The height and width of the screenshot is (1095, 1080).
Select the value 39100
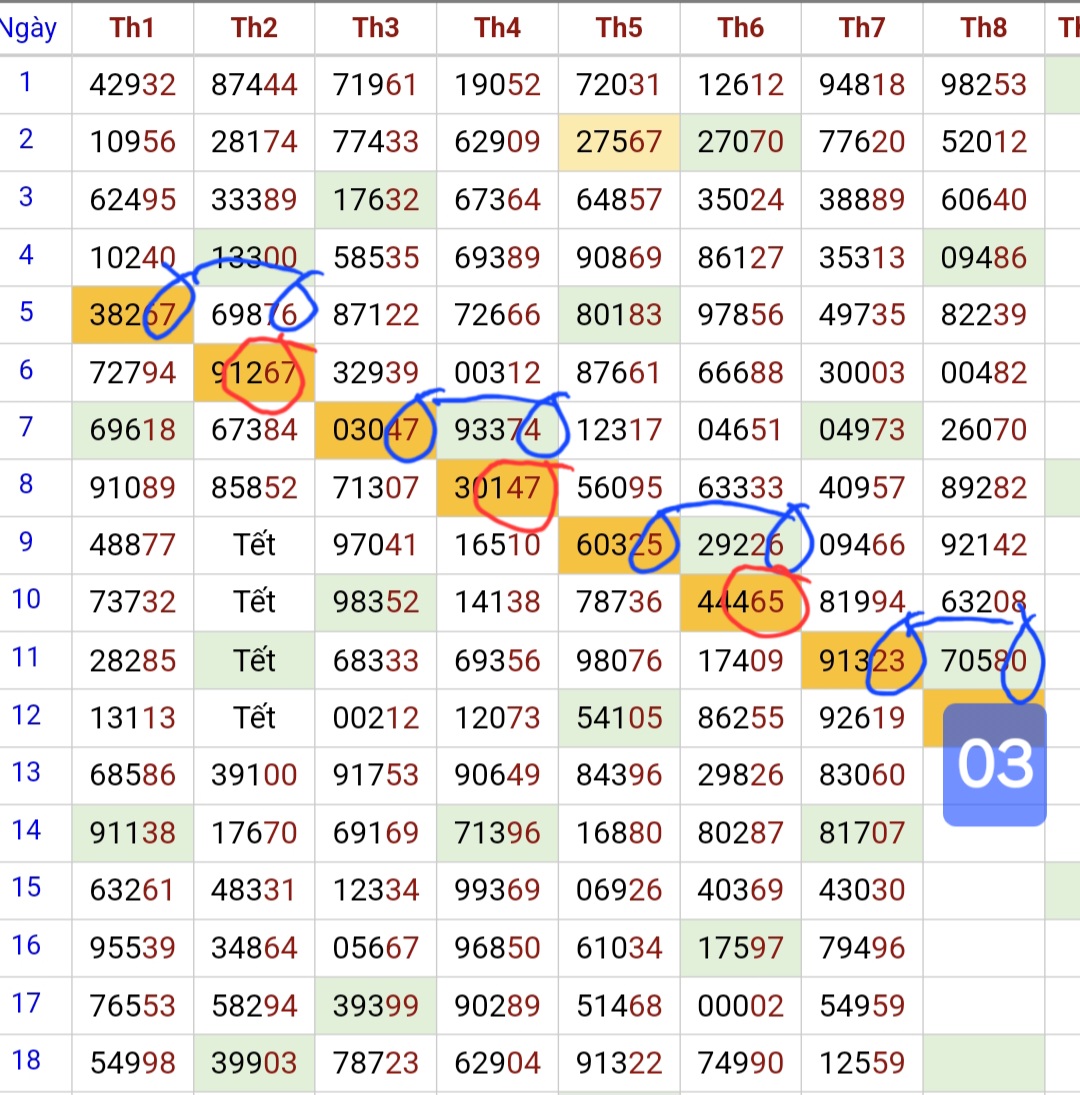[253, 775]
